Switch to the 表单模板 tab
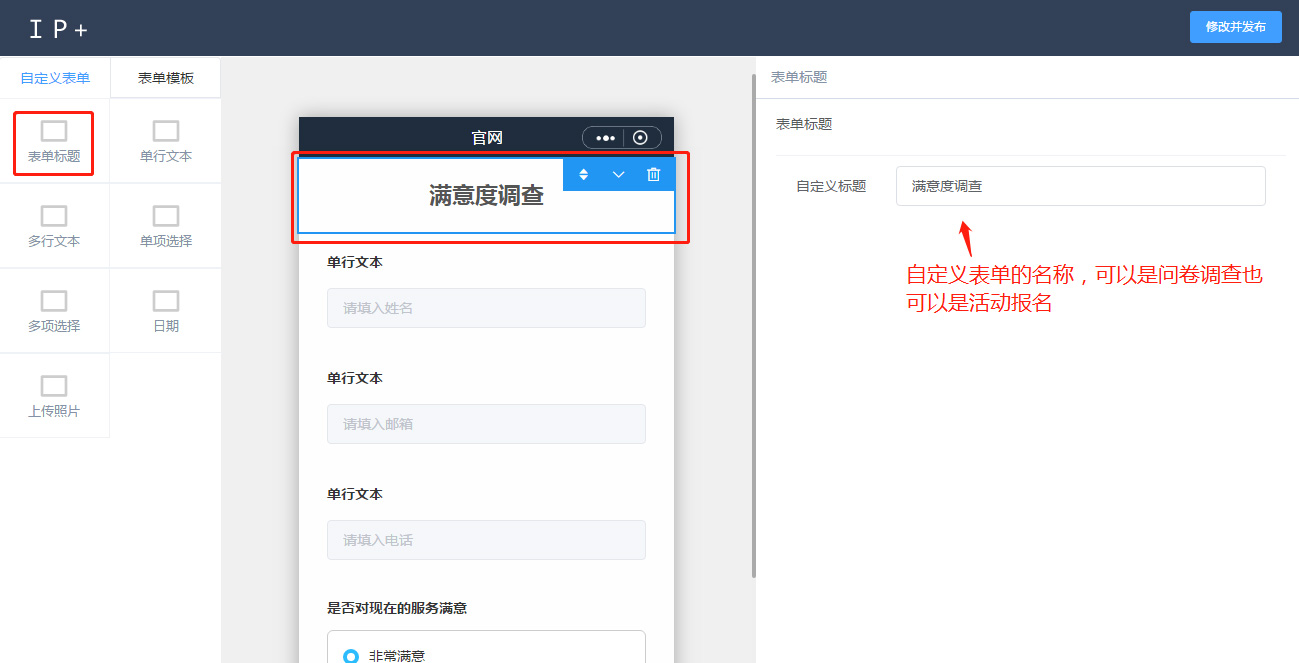 166,78
